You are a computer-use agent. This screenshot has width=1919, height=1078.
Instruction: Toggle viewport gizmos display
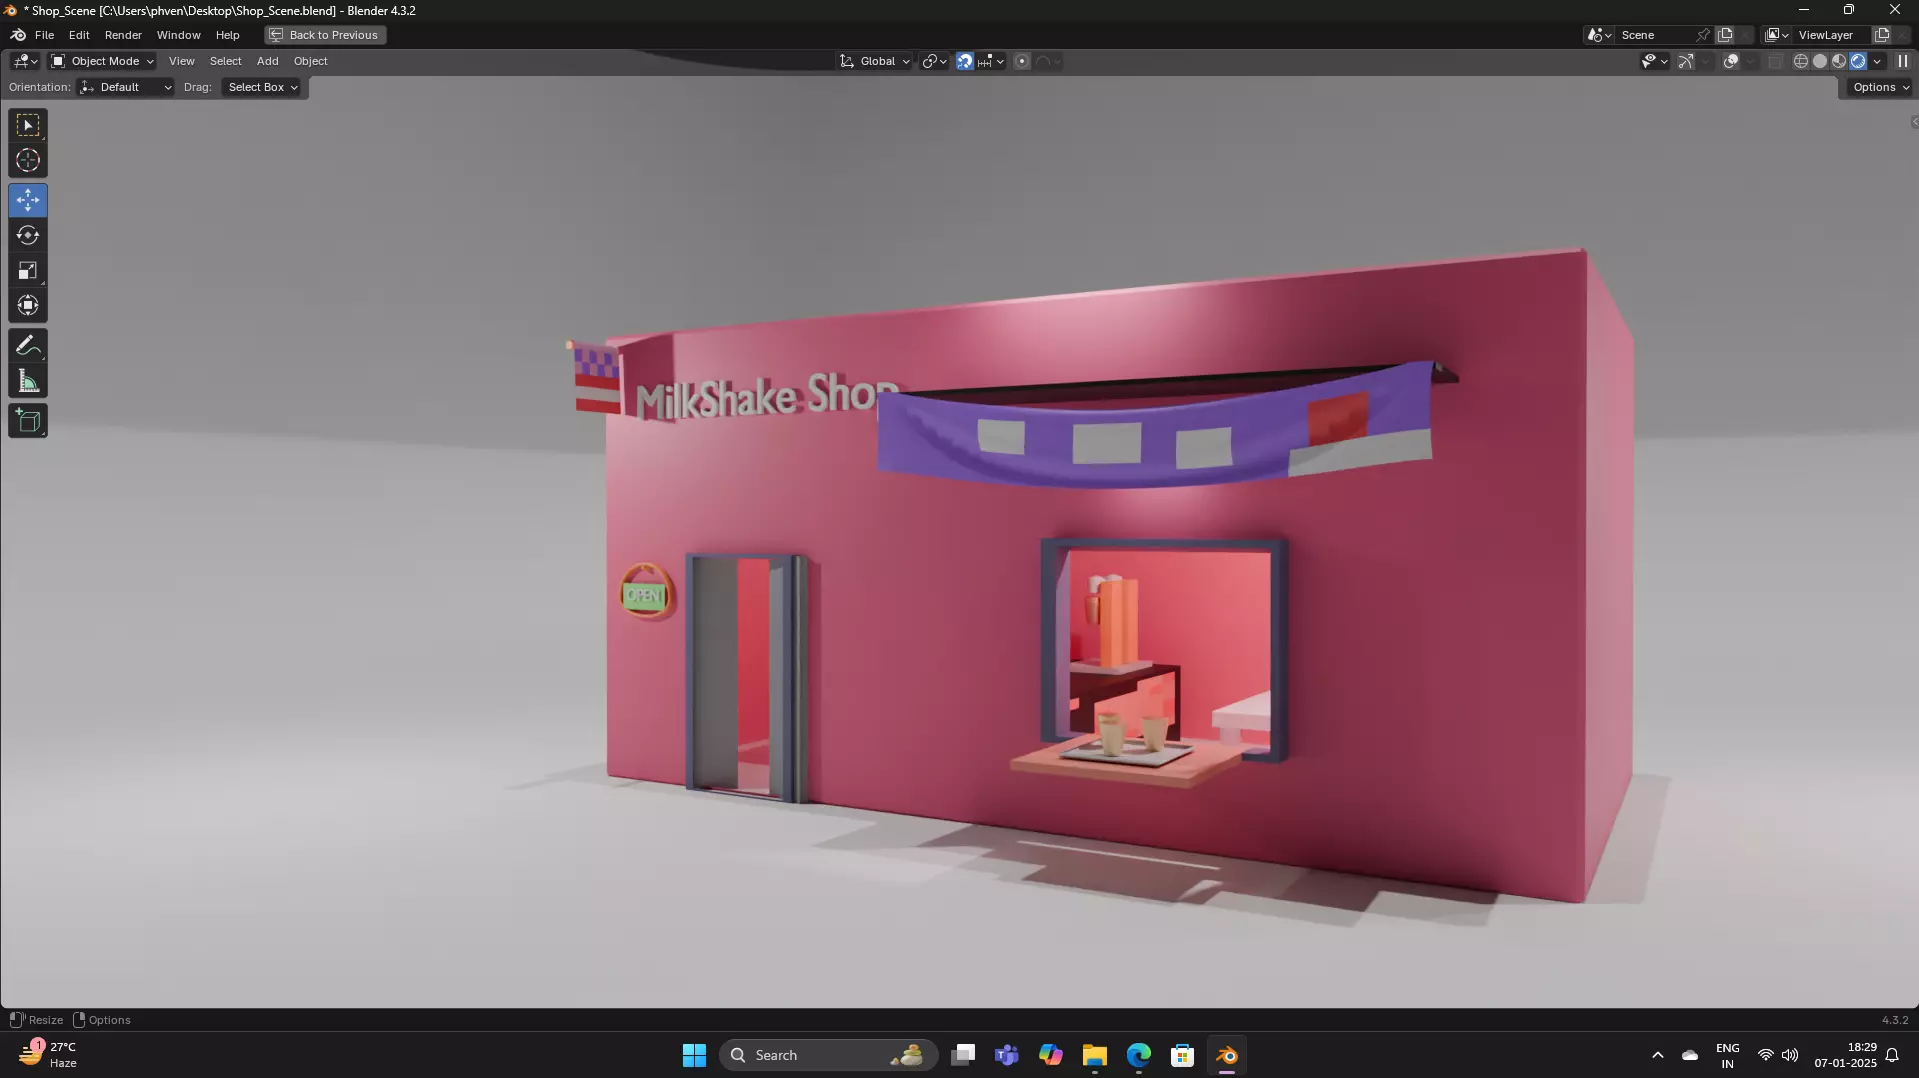coord(1686,61)
